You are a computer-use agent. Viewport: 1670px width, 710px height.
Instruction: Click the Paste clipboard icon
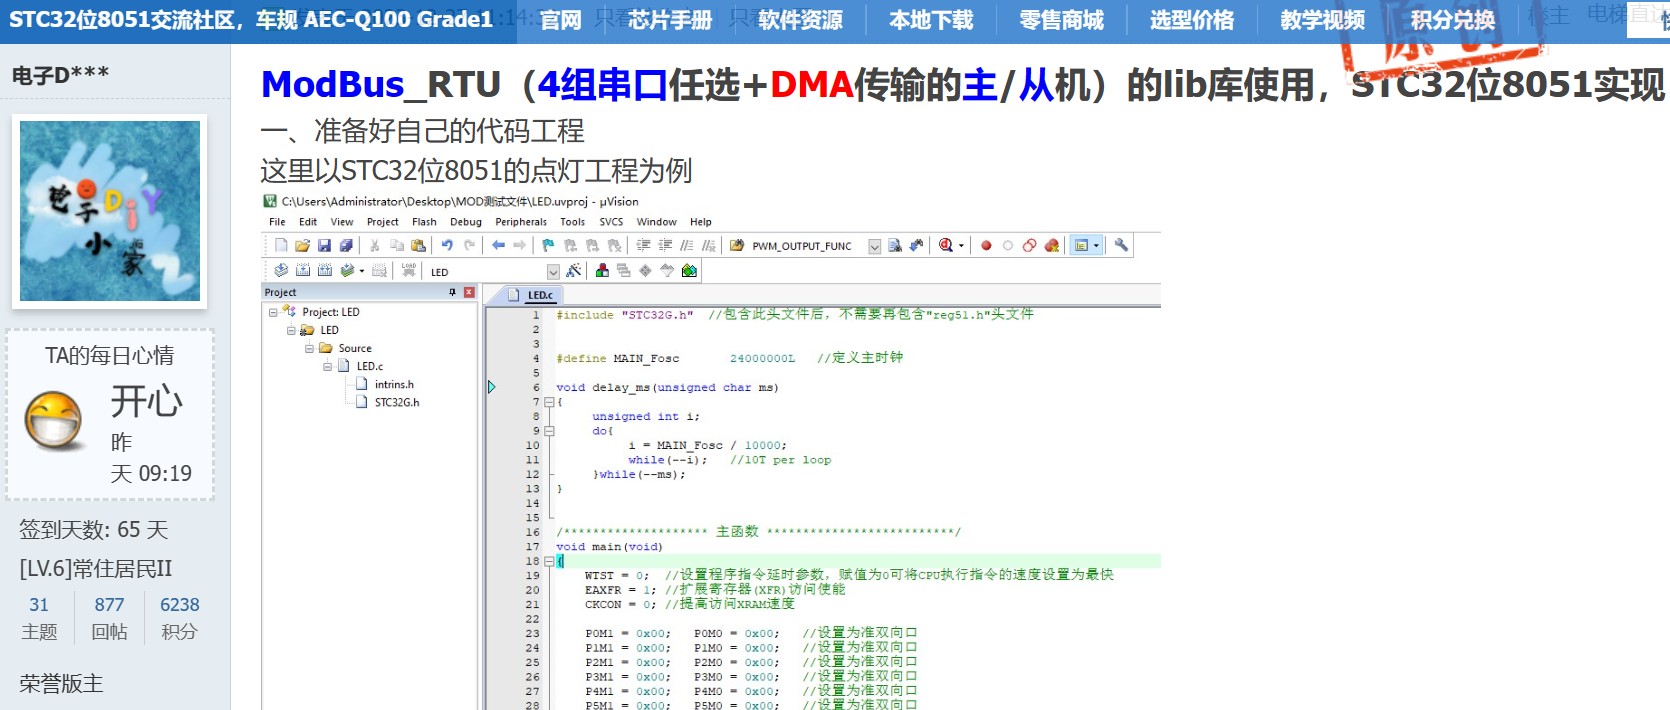pos(418,245)
